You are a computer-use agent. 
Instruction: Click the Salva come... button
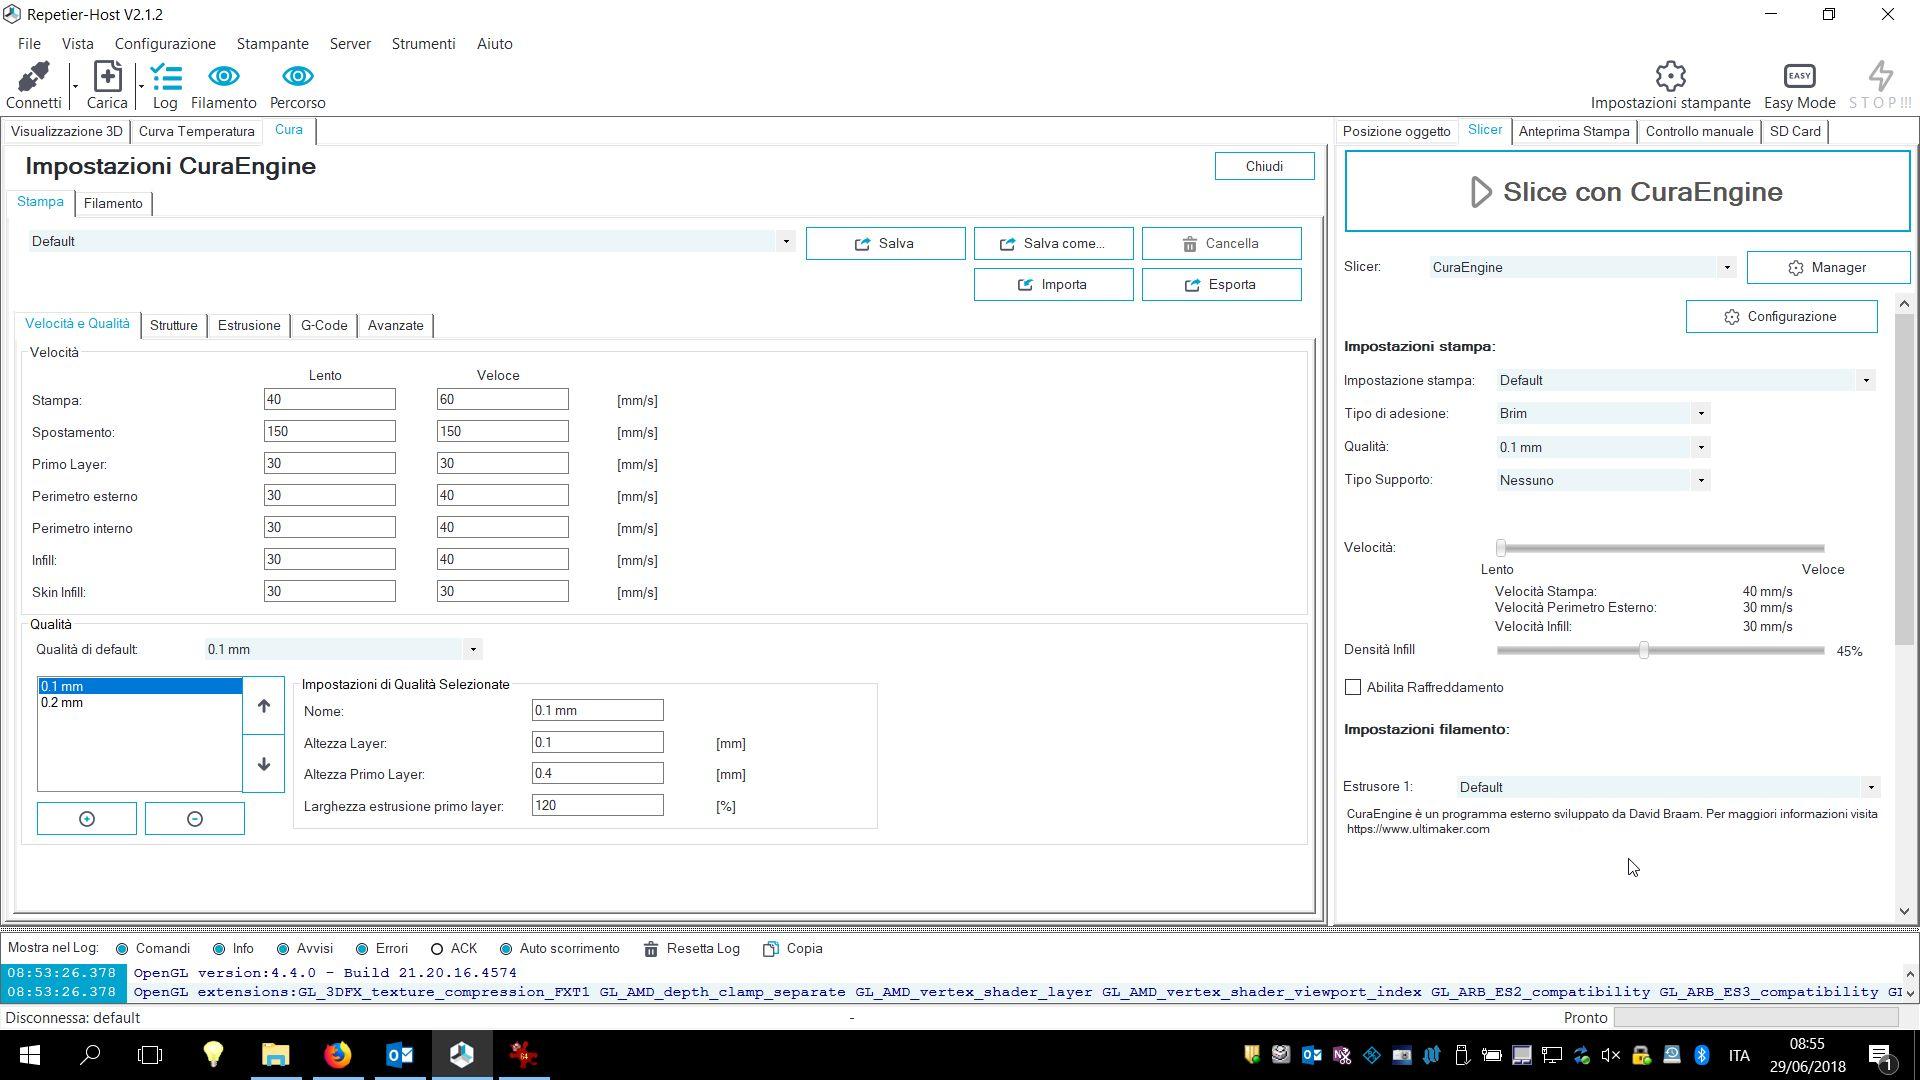click(x=1053, y=244)
